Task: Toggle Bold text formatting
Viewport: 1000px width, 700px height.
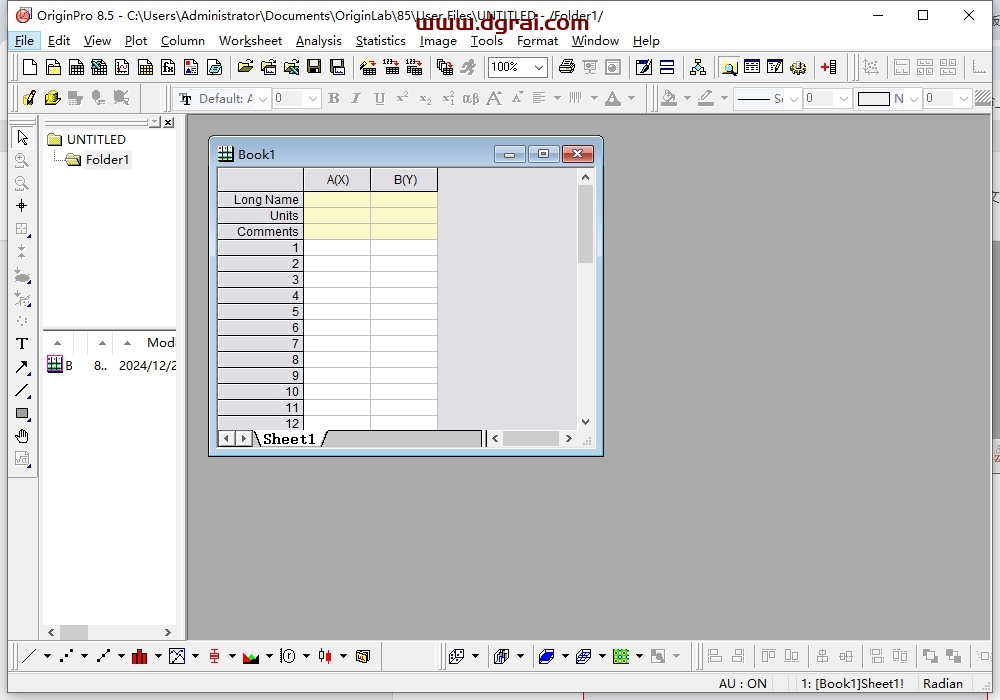Action: click(333, 98)
